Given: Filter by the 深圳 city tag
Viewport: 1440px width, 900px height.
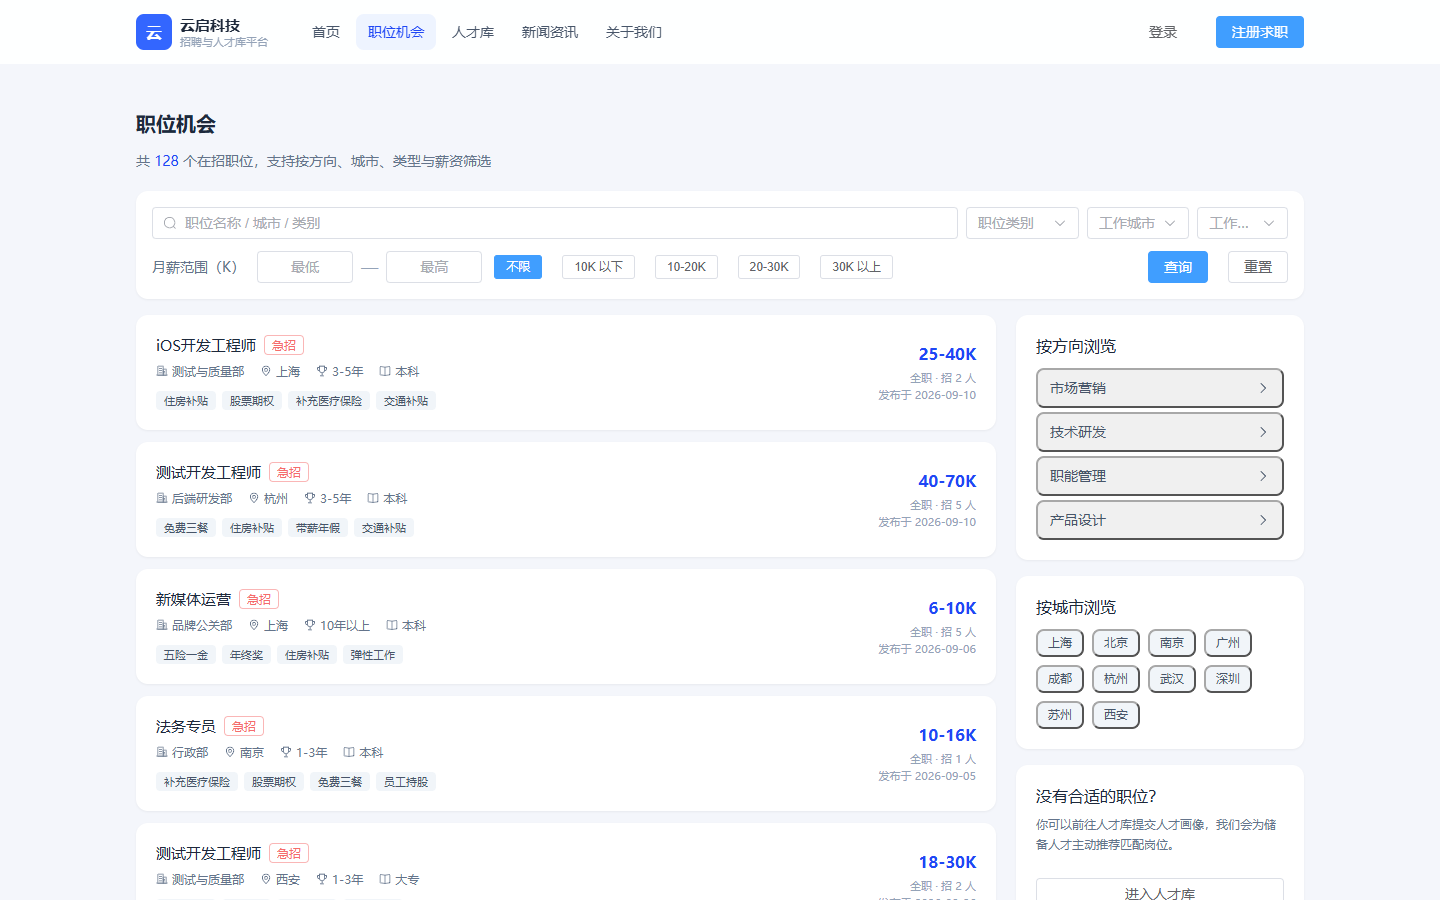Looking at the screenshot, I should point(1228,679).
